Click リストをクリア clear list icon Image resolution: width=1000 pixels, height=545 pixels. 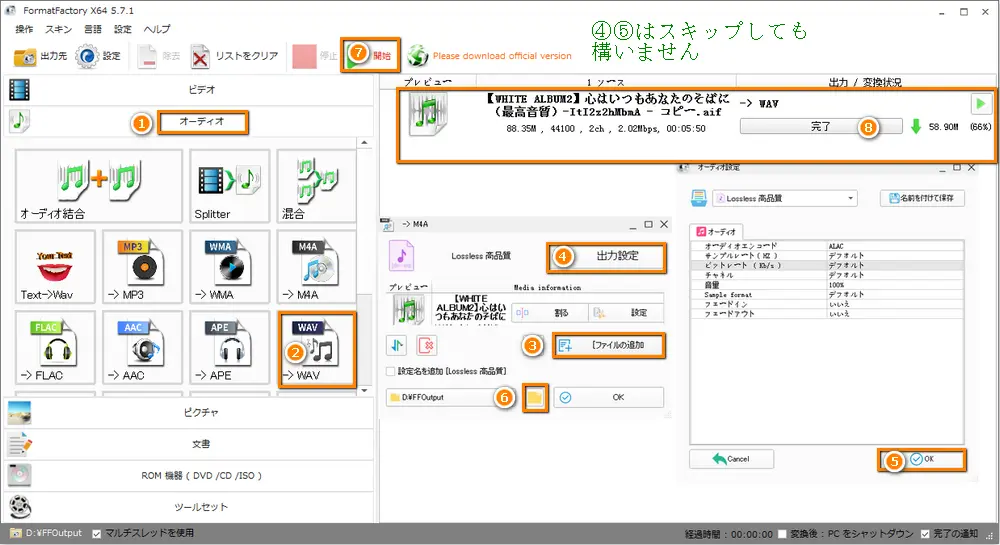pyautogui.click(x=235, y=56)
